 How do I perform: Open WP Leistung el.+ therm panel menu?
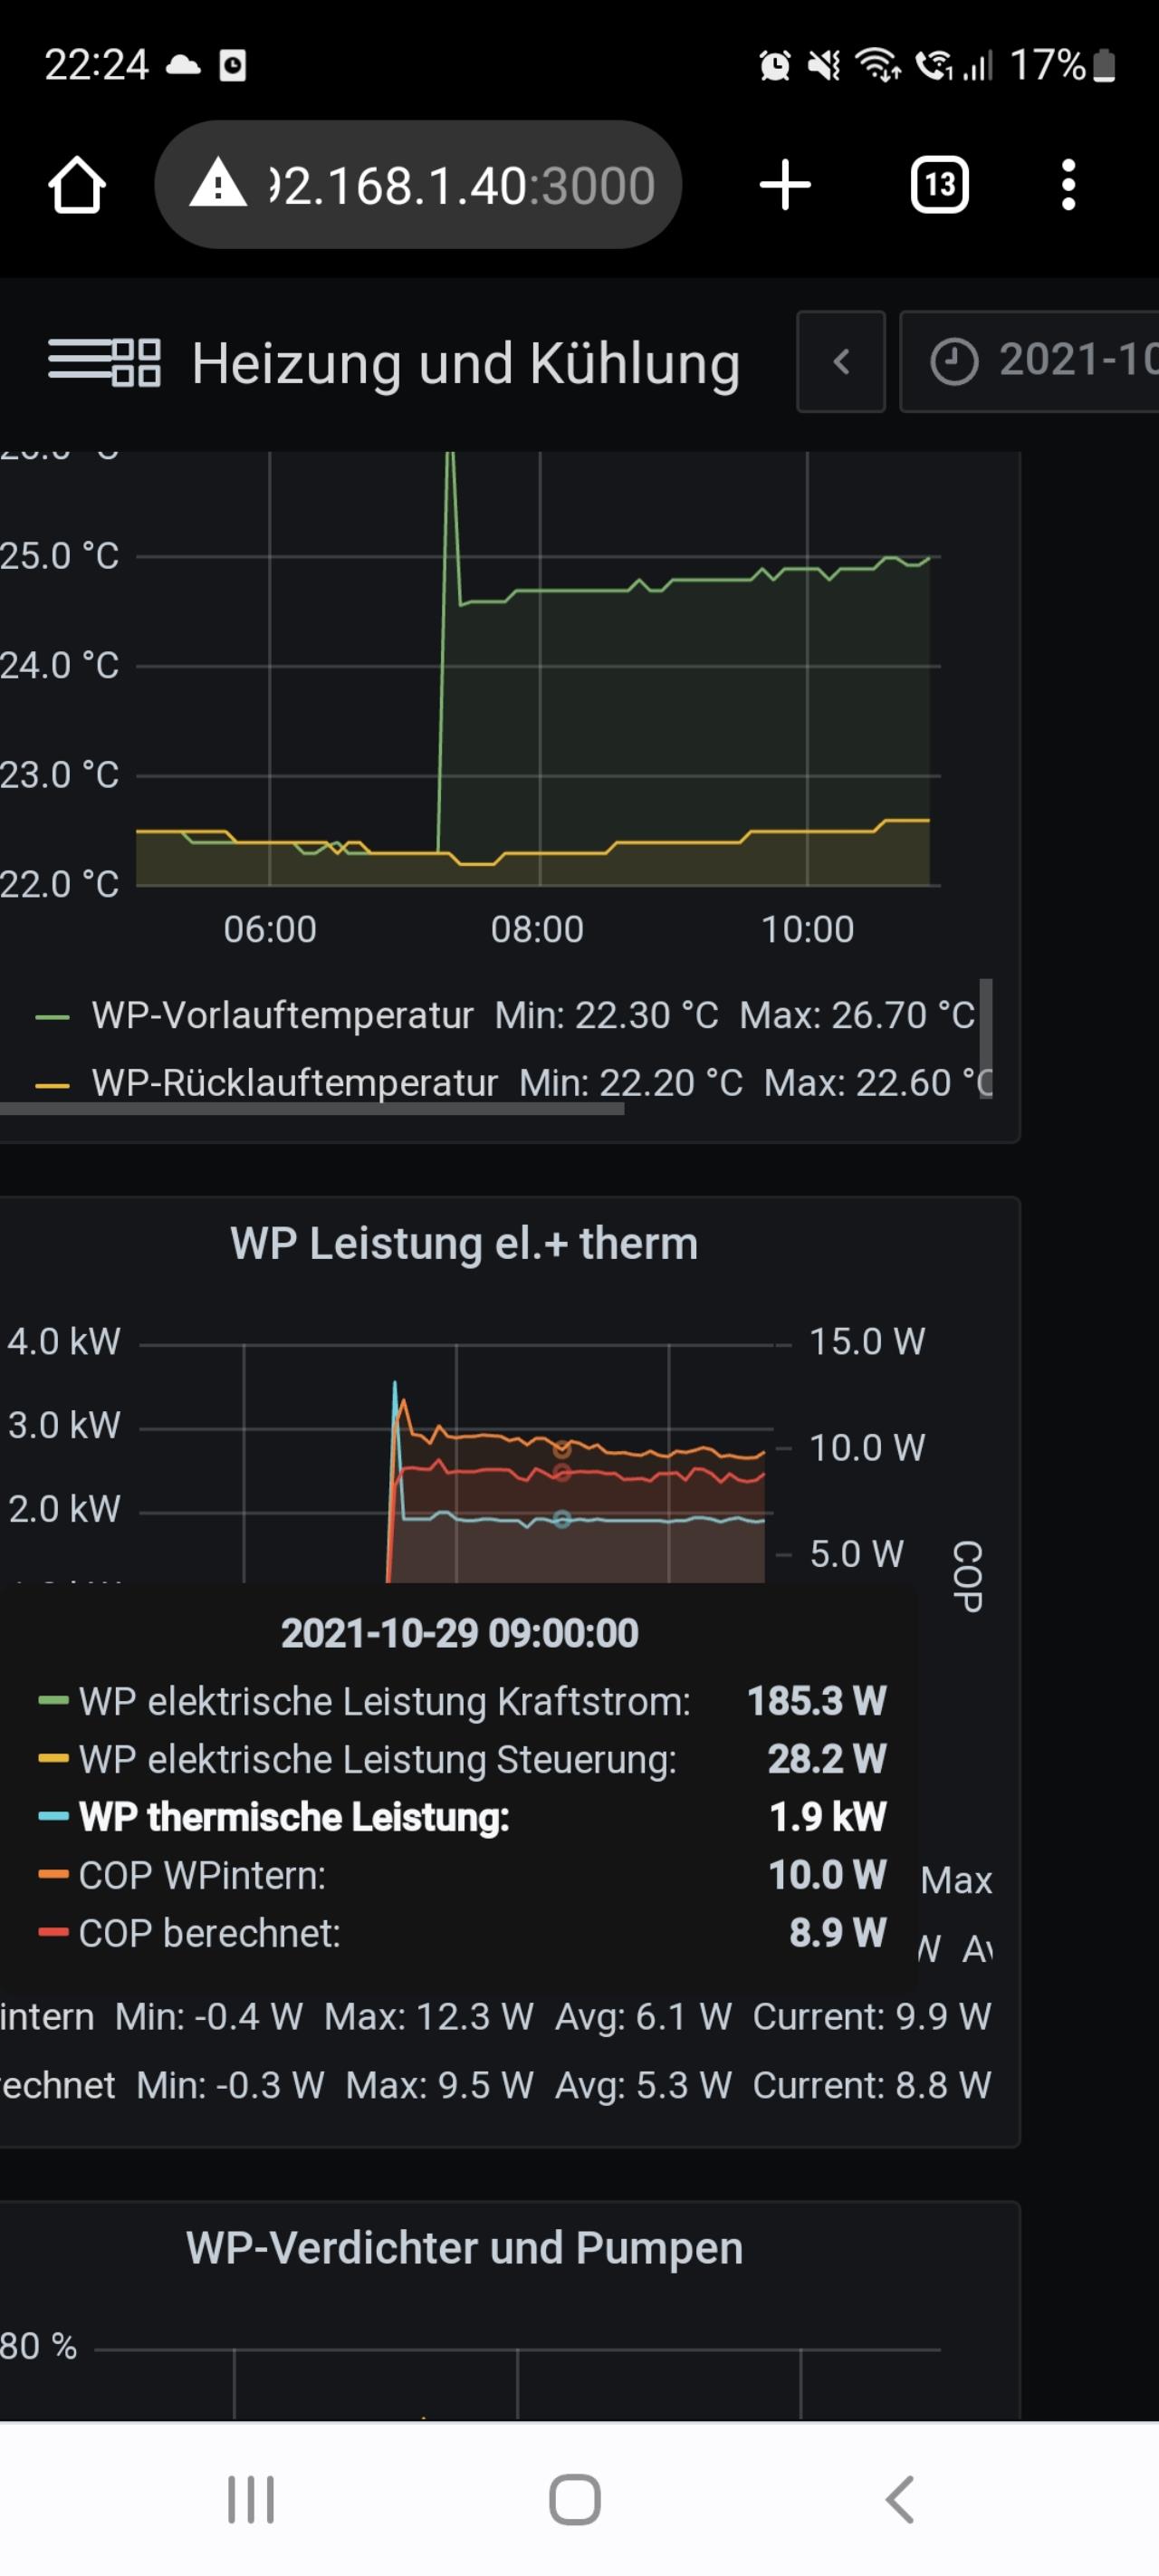(x=464, y=1244)
